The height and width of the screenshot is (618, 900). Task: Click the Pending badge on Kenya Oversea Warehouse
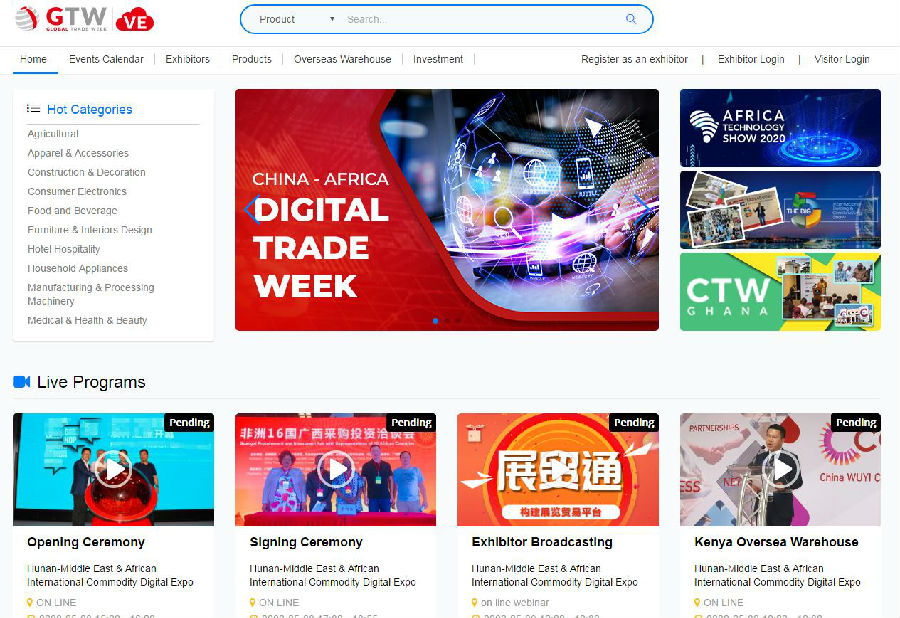coord(856,422)
